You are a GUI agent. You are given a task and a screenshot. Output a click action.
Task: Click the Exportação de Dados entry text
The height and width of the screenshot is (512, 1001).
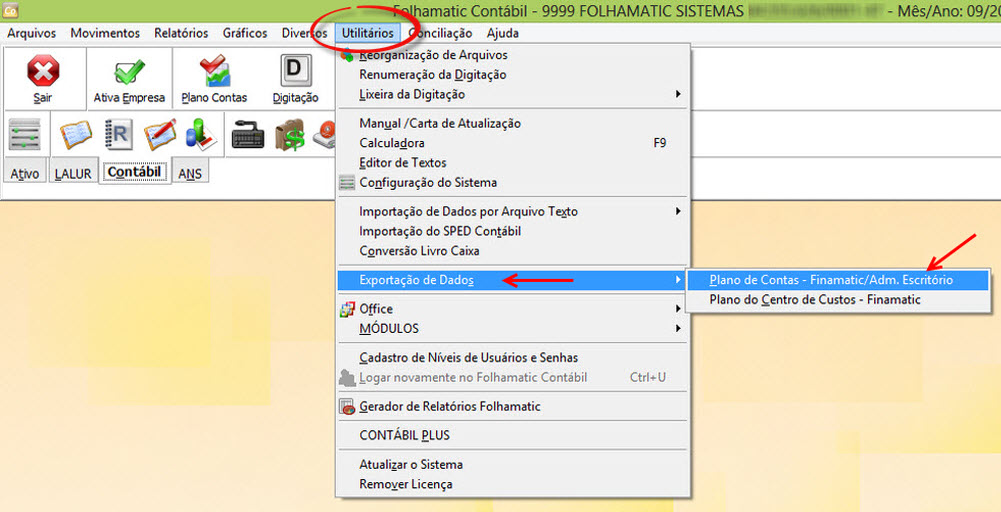(x=417, y=280)
